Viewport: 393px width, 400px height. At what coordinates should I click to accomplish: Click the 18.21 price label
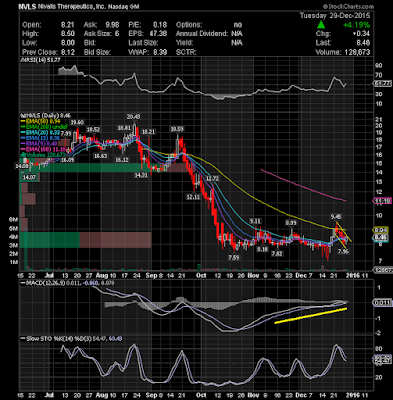point(148,132)
